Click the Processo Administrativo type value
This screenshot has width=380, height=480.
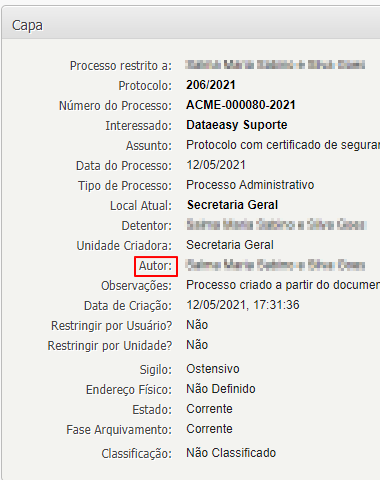coord(250,185)
